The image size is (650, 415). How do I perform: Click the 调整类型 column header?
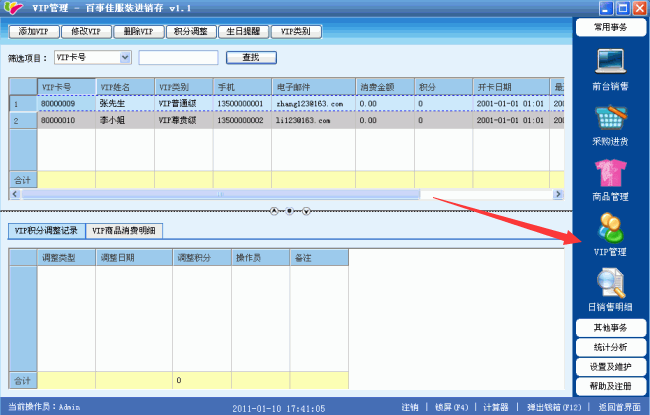[x=67, y=257]
